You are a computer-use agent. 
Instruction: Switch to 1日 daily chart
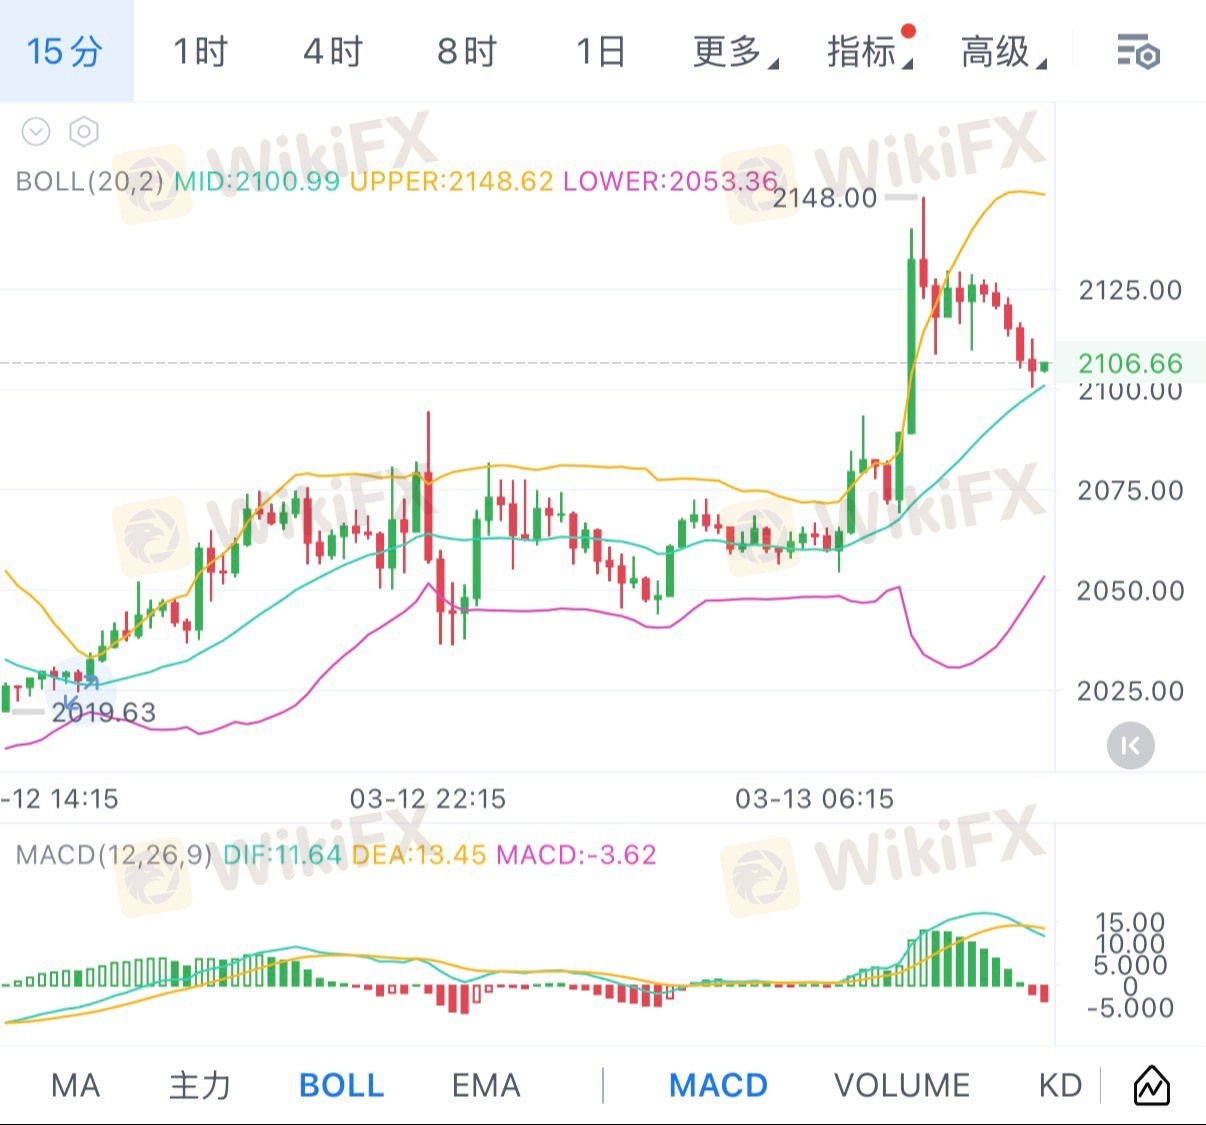pyautogui.click(x=601, y=52)
